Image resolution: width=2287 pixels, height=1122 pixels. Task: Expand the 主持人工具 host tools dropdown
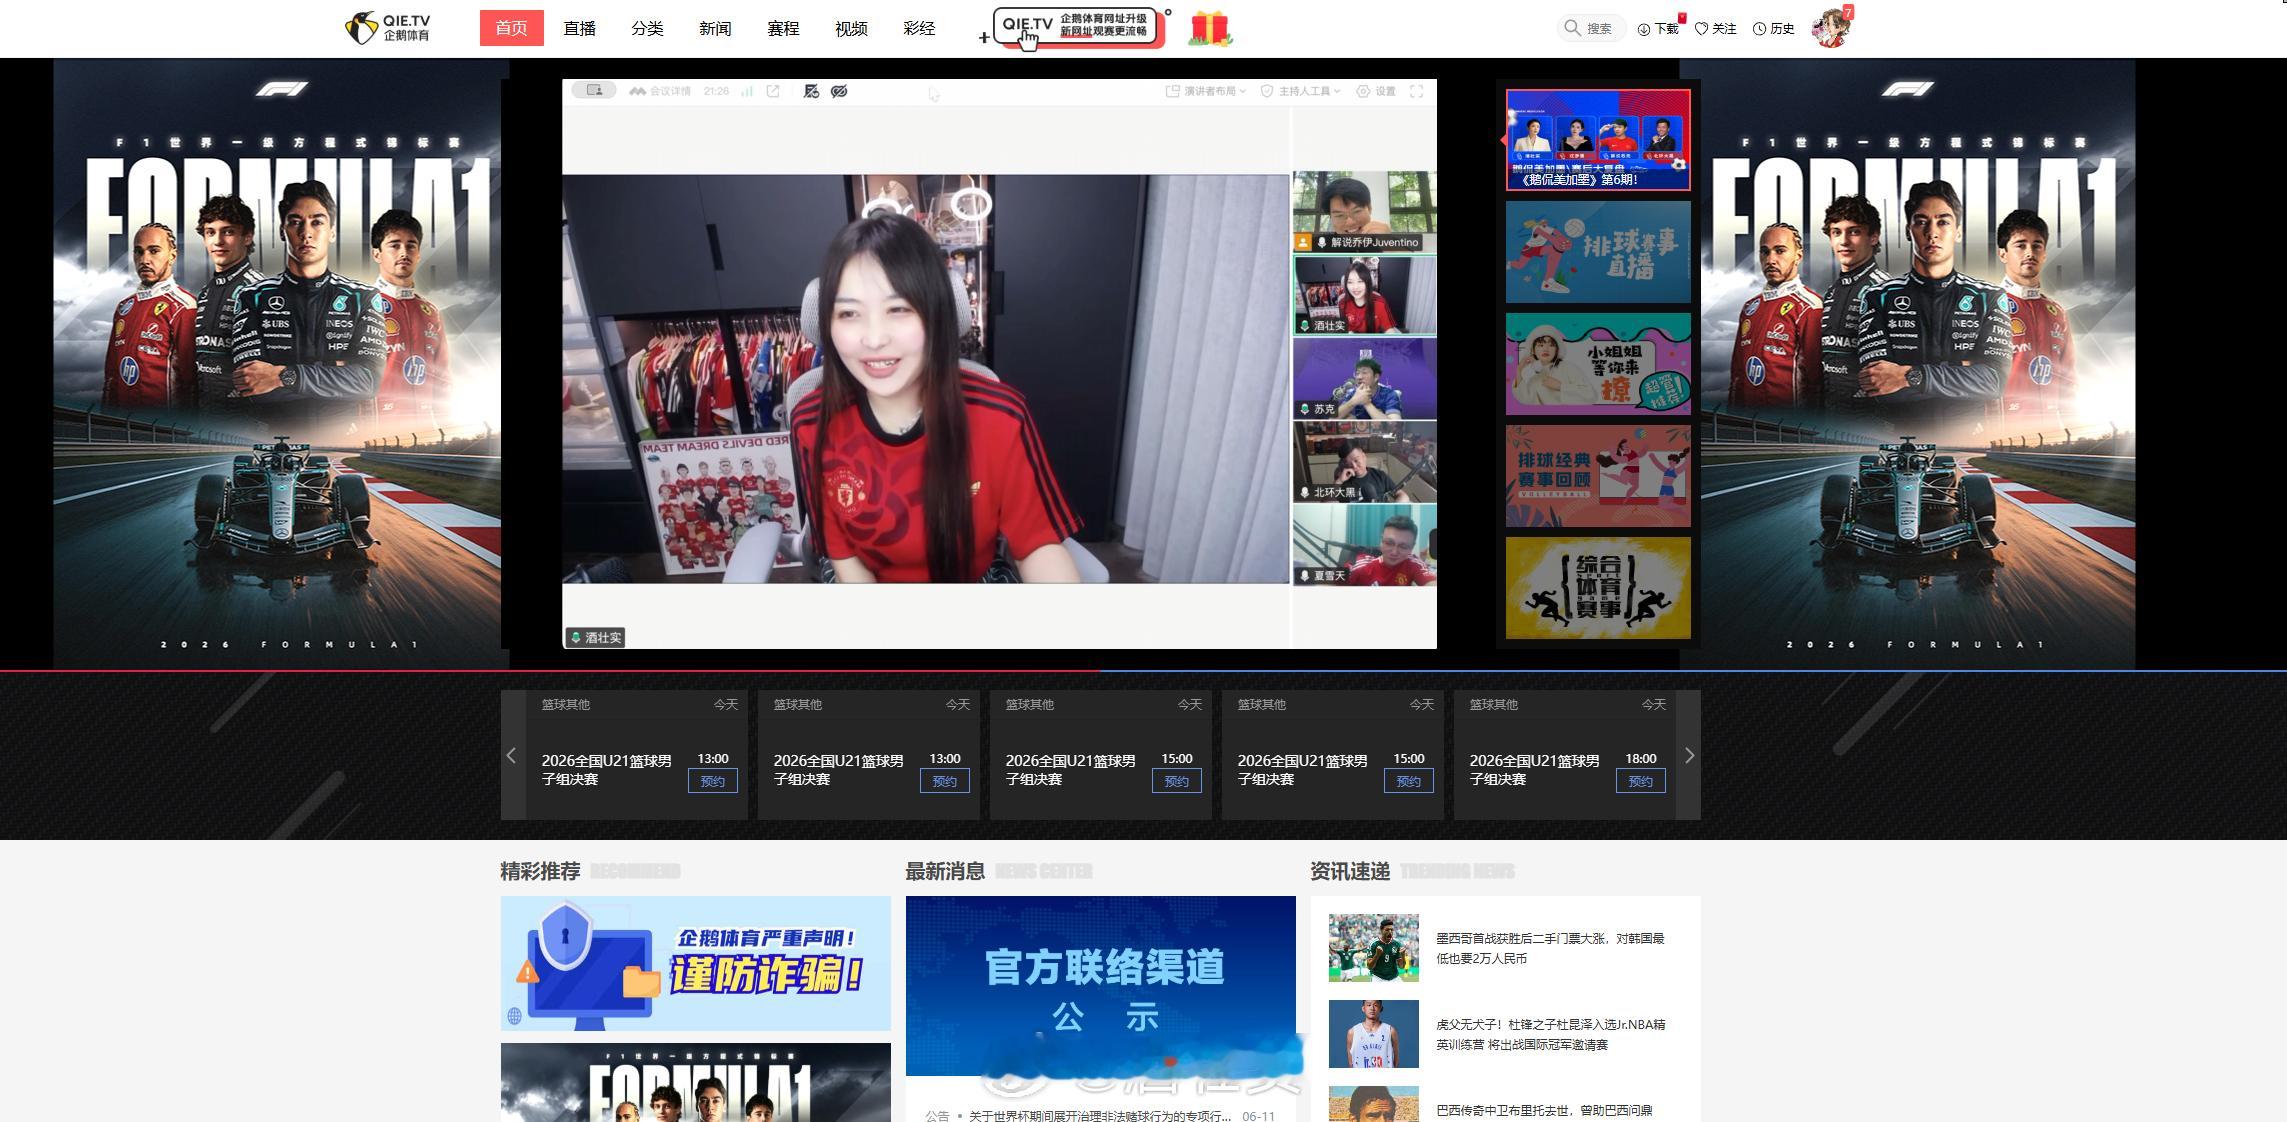pos(1300,91)
